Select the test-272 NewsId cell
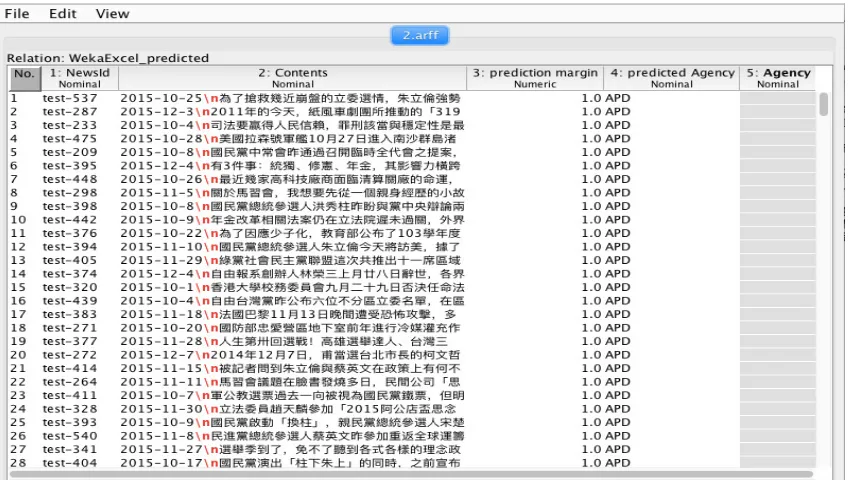 (x=80, y=355)
